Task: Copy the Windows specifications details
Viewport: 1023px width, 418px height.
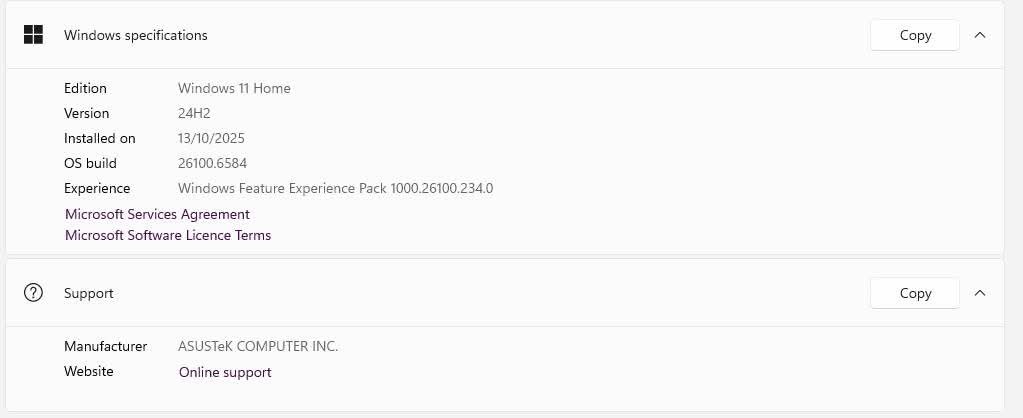Action: tap(915, 35)
